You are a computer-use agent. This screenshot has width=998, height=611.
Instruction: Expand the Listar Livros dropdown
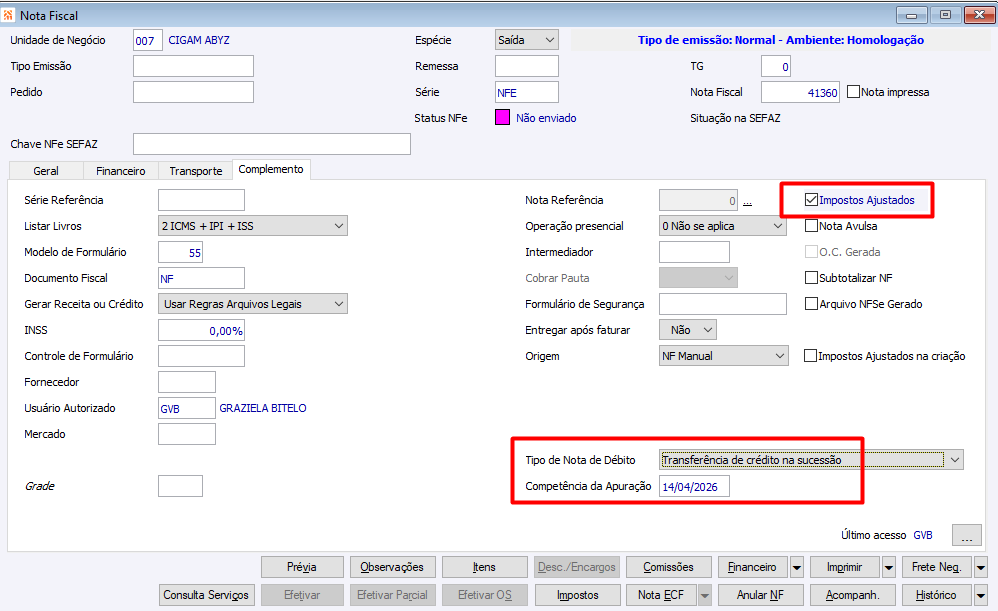click(253, 225)
